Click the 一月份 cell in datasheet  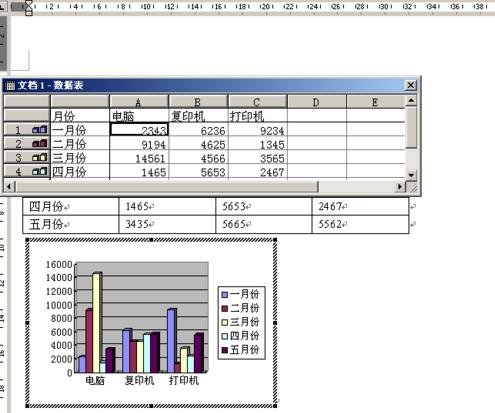(x=80, y=130)
